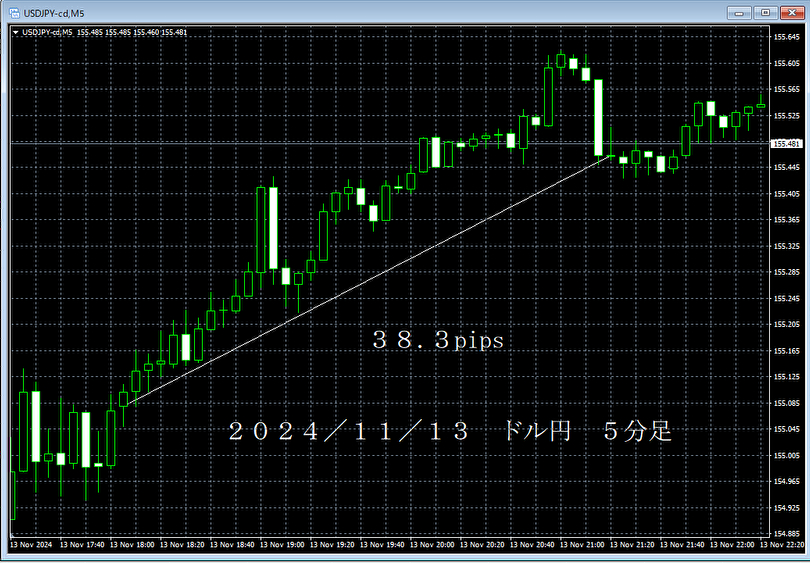Viewport: 810px width, 563px height.
Task: Click the 13 Nov 21:20 time label
Action: [x=633, y=545]
